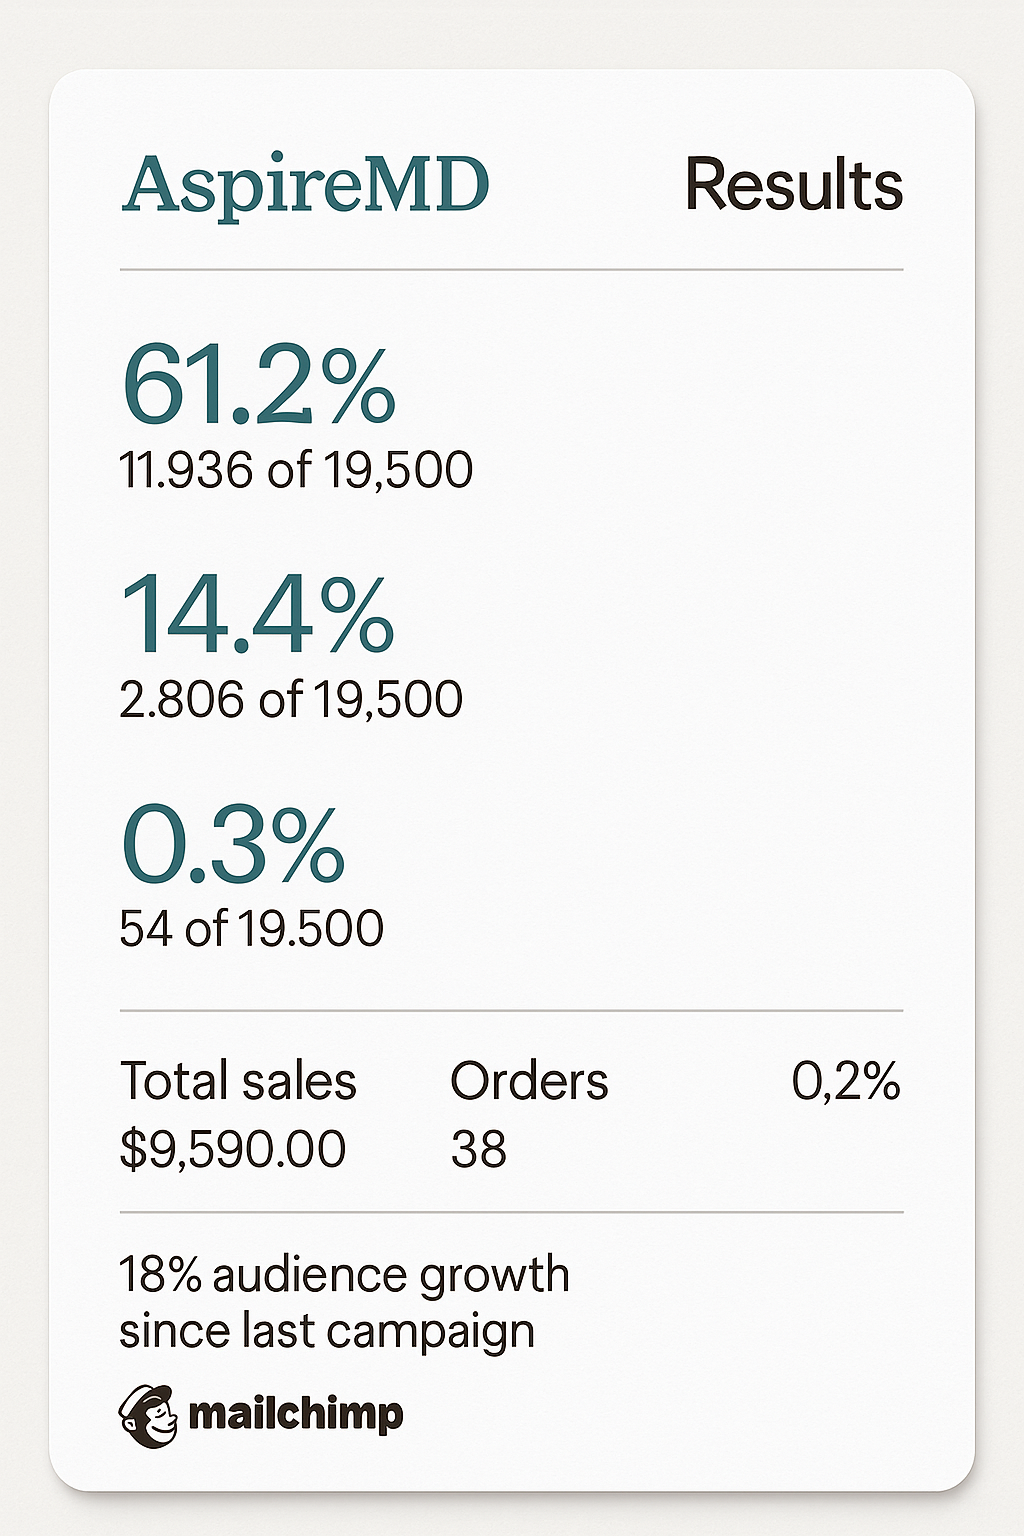1024x1536 pixels.
Task: Click the 61.2% rate figure
Action: (x=258, y=385)
